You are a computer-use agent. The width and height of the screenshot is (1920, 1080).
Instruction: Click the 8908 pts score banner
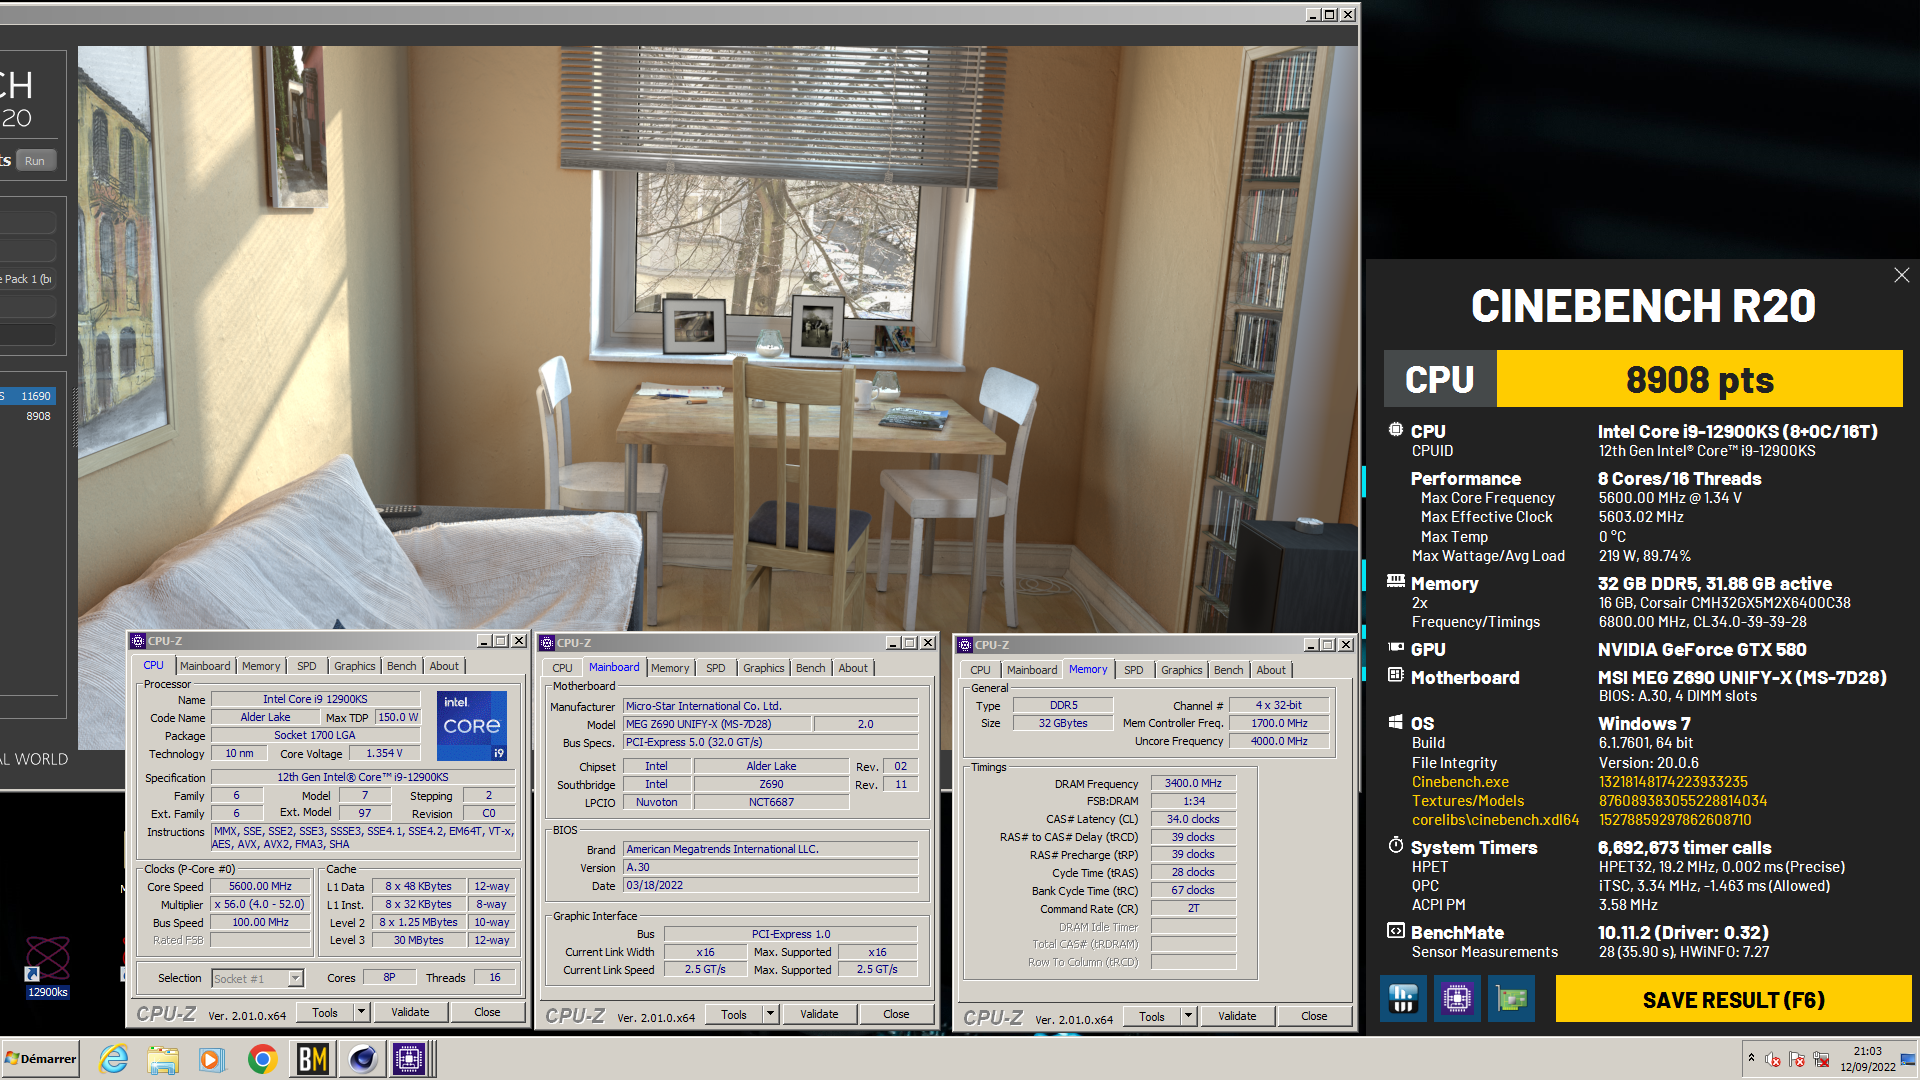click(x=1699, y=379)
